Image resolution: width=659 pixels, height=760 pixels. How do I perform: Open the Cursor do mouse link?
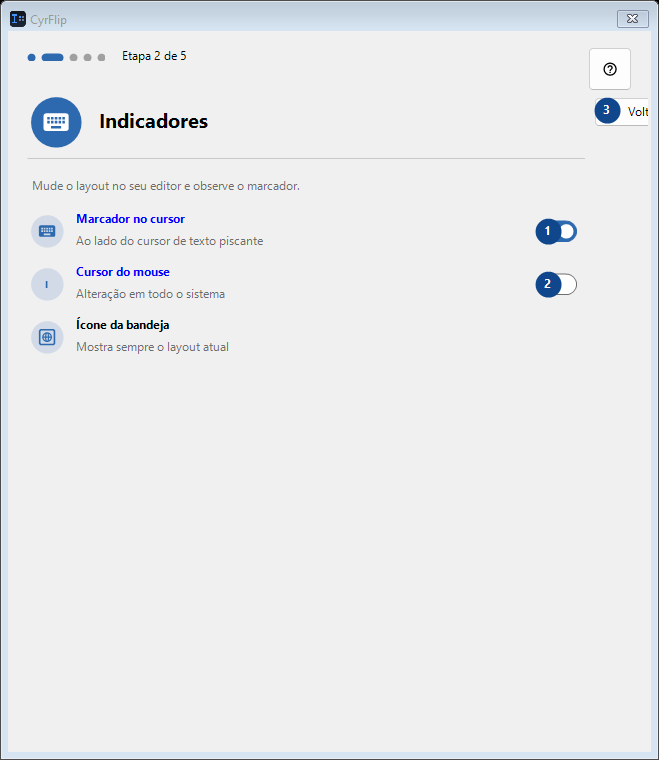click(123, 272)
